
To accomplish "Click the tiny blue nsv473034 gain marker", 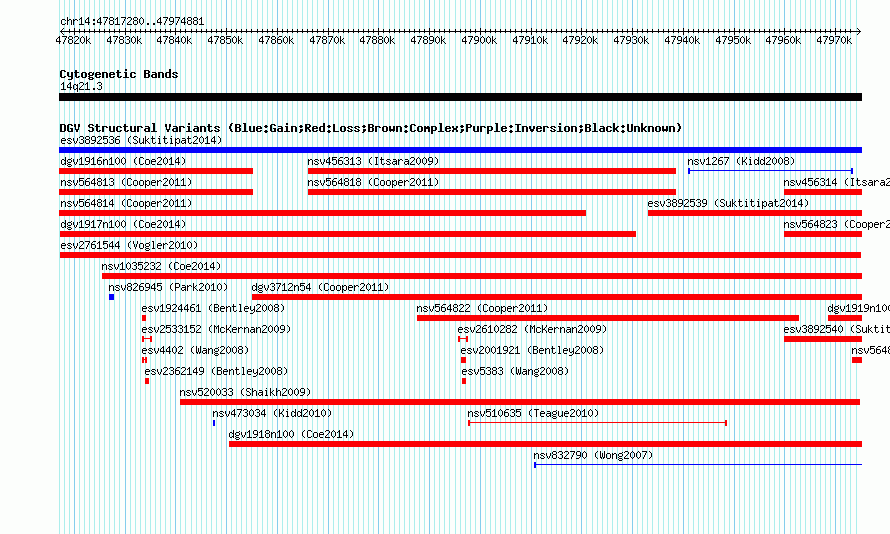I will click(214, 423).
